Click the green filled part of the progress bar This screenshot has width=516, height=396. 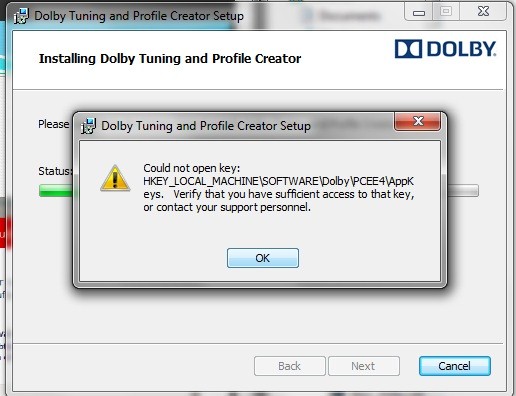56,191
